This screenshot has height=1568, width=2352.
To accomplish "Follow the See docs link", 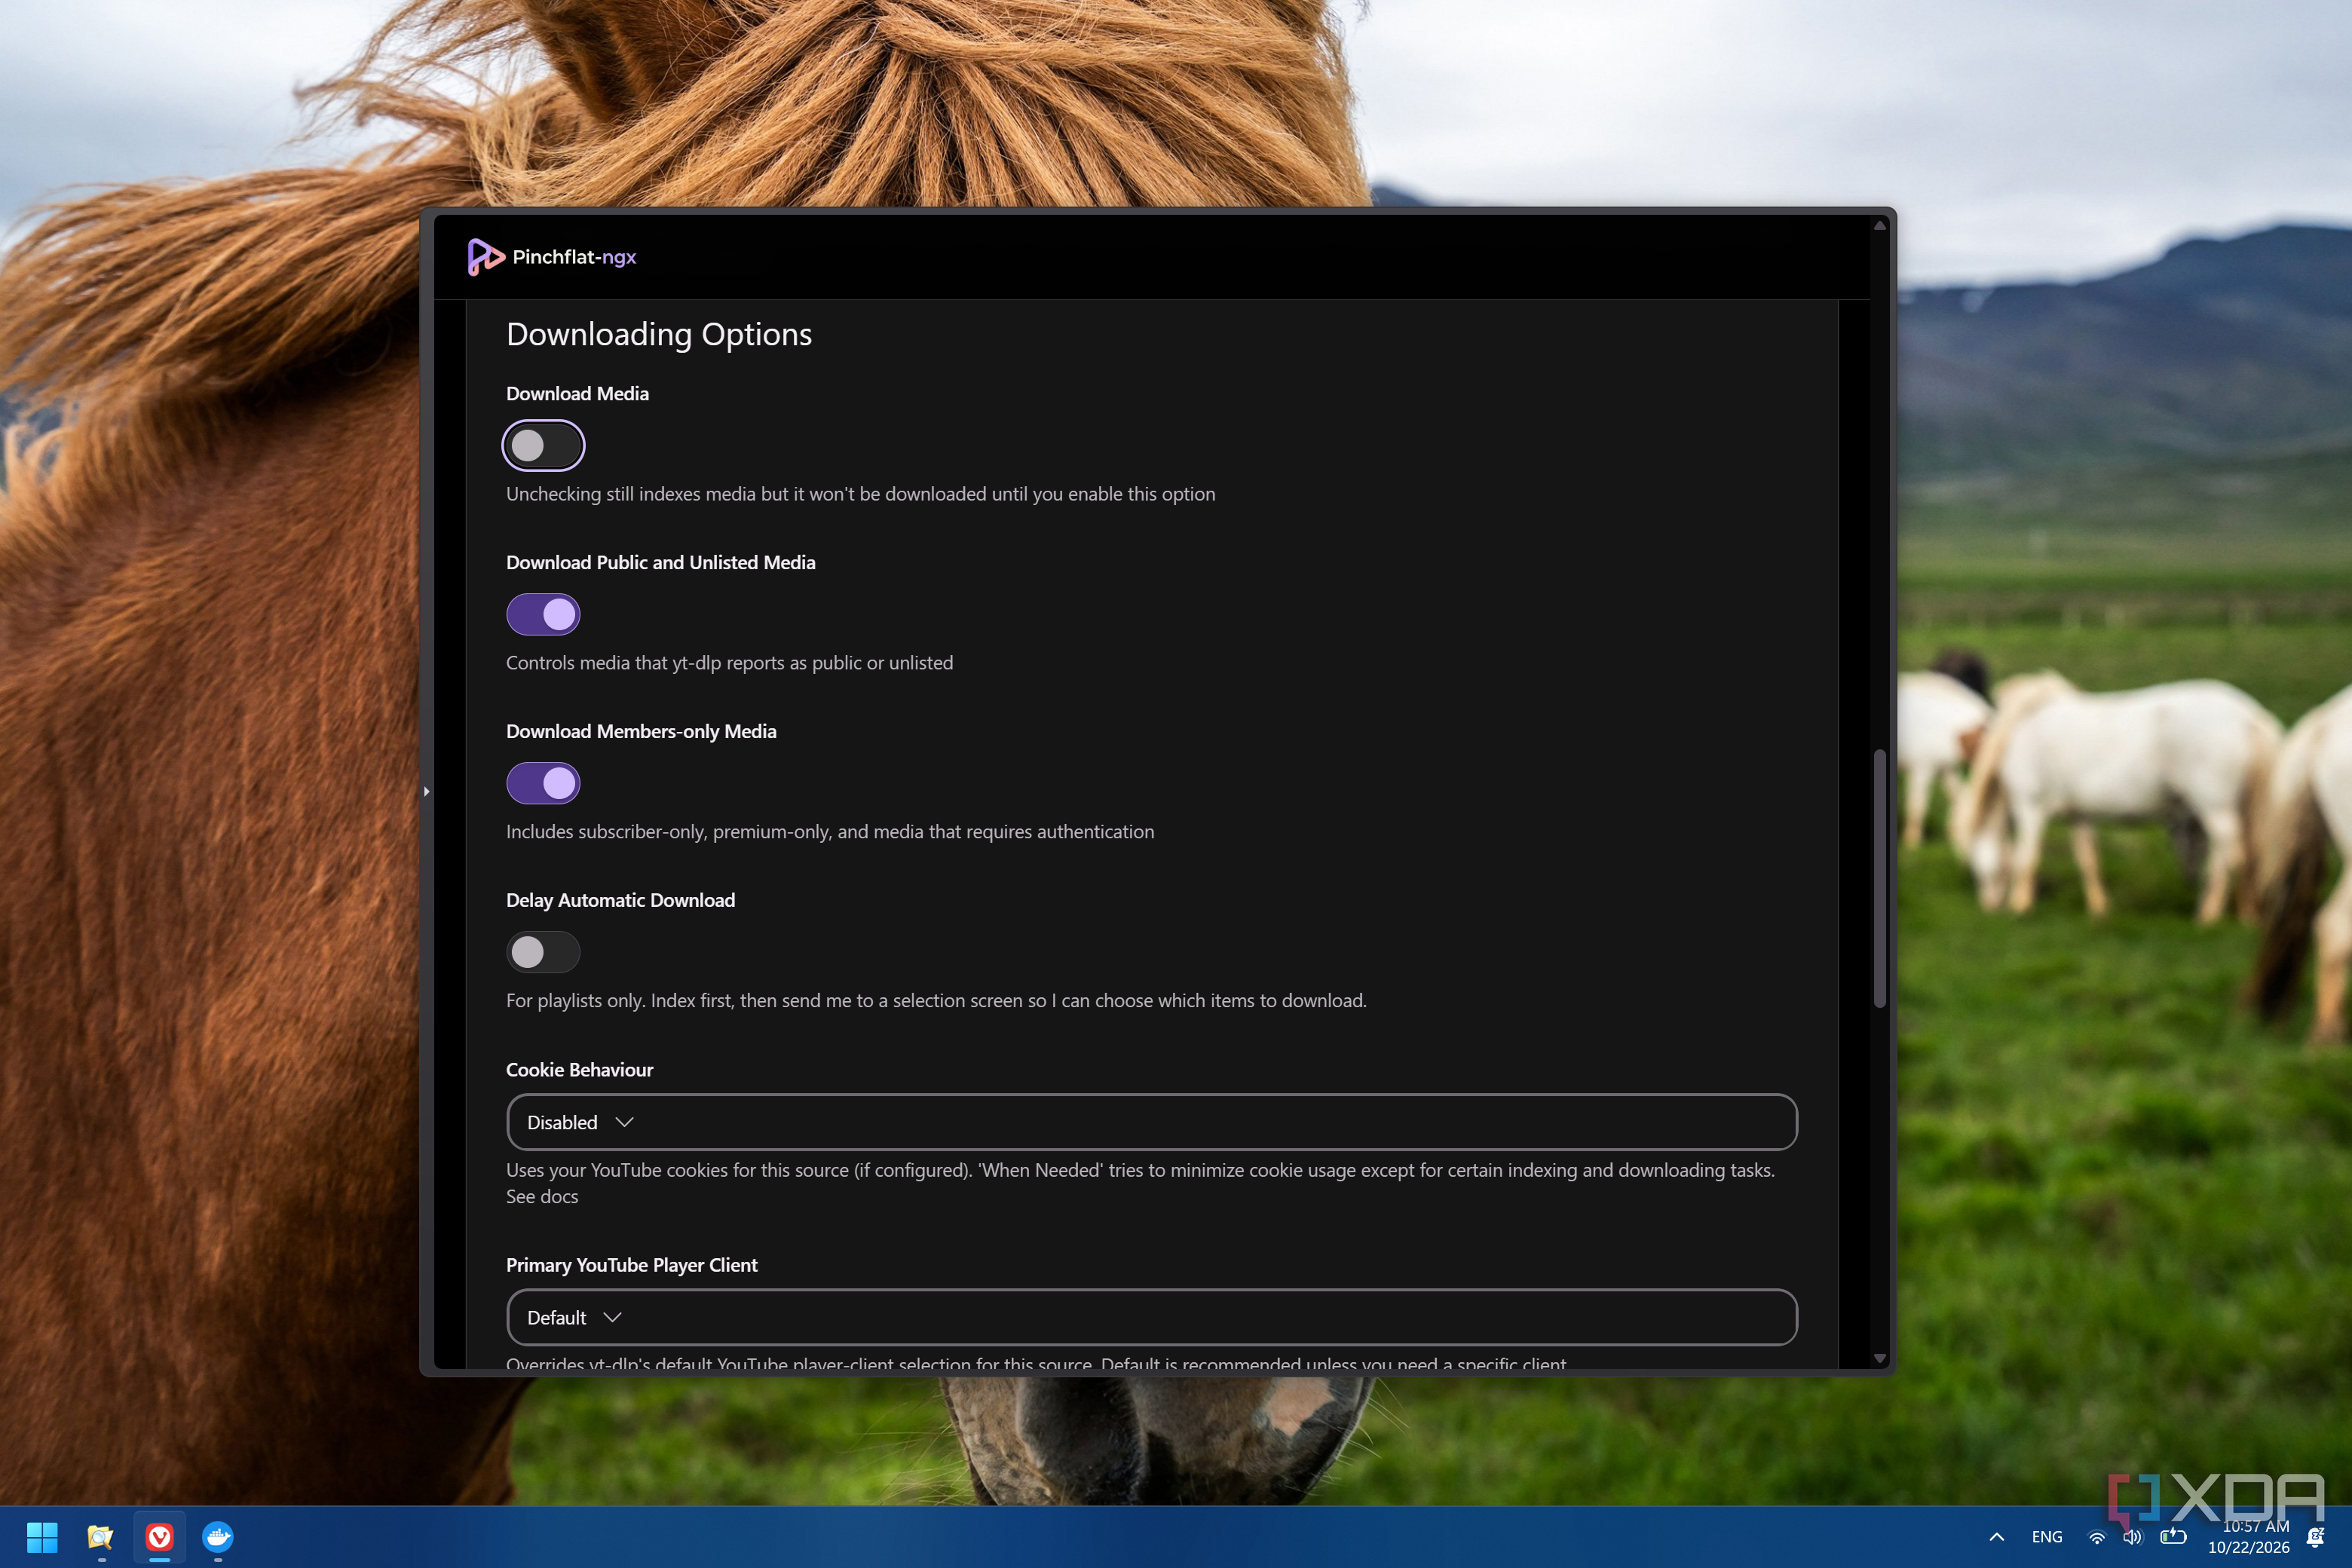I will coord(542,1197).
